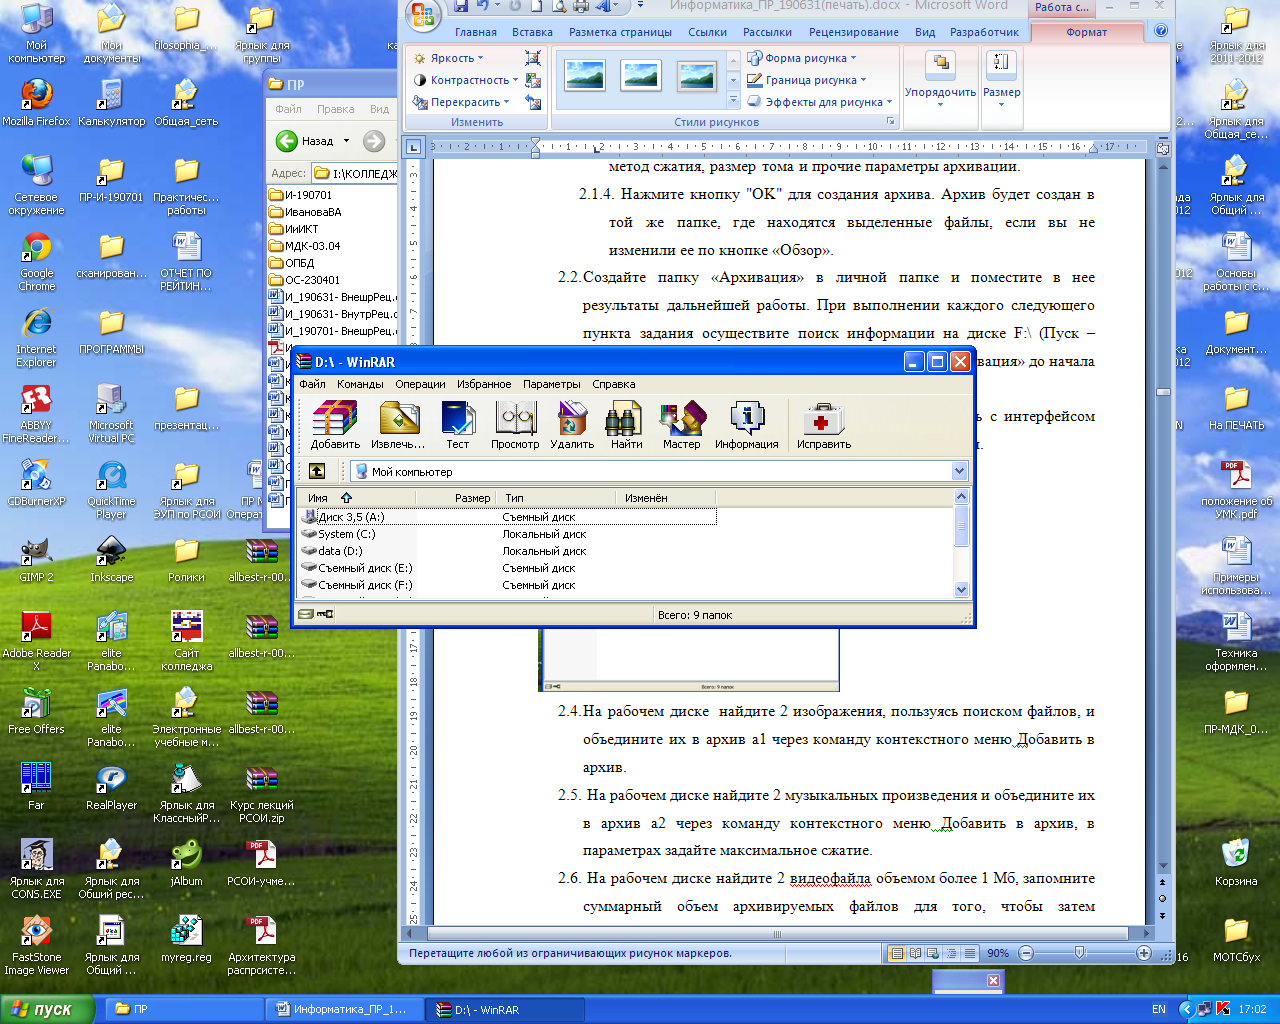
Task: Open the Просмотр (View) tool in WinRAR
Action: [515, 424]
